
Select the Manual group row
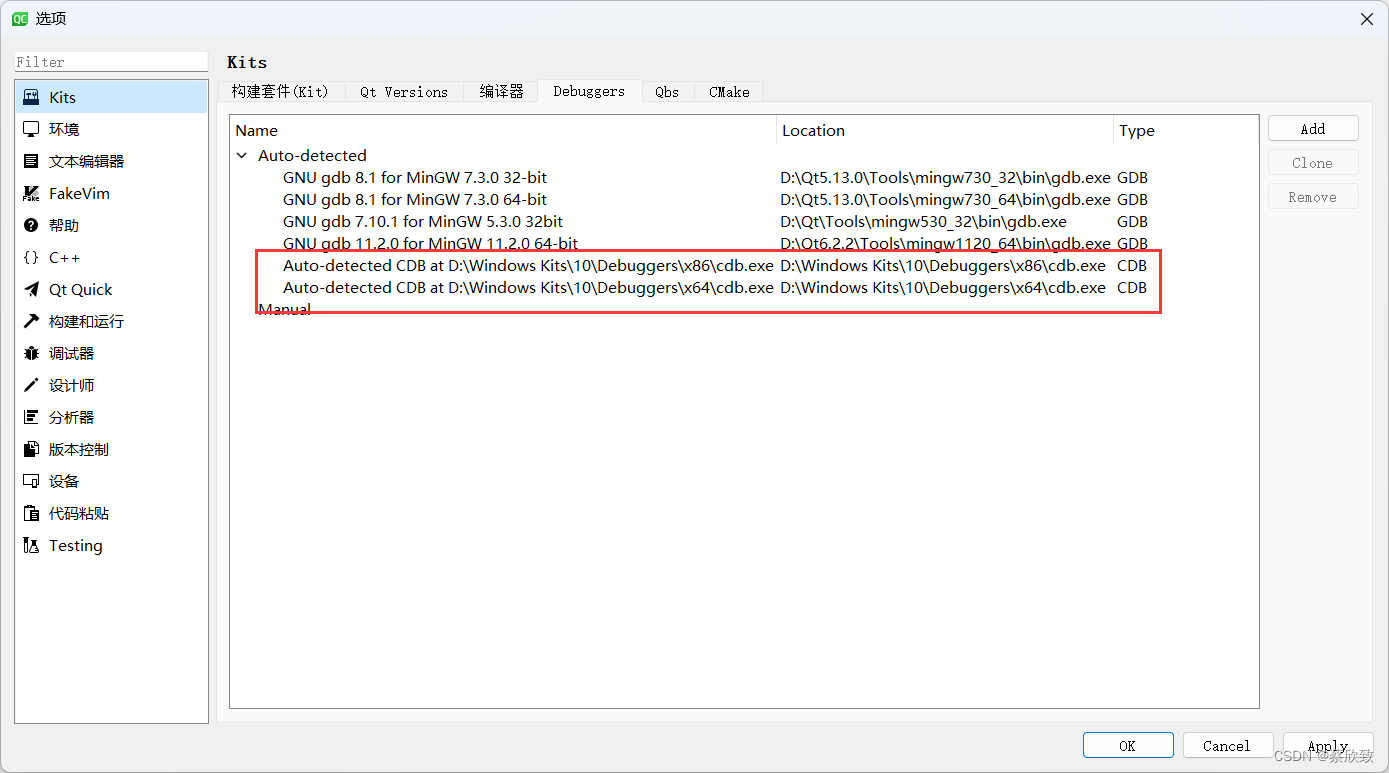tap(284, 309)
